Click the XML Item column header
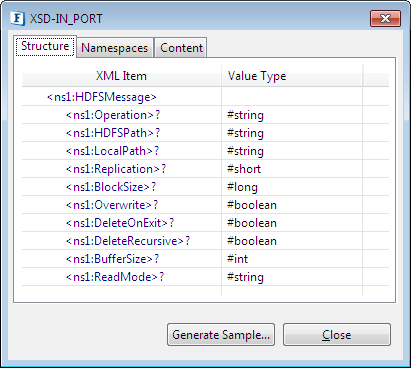411x368 pixels. pos(121,76)
